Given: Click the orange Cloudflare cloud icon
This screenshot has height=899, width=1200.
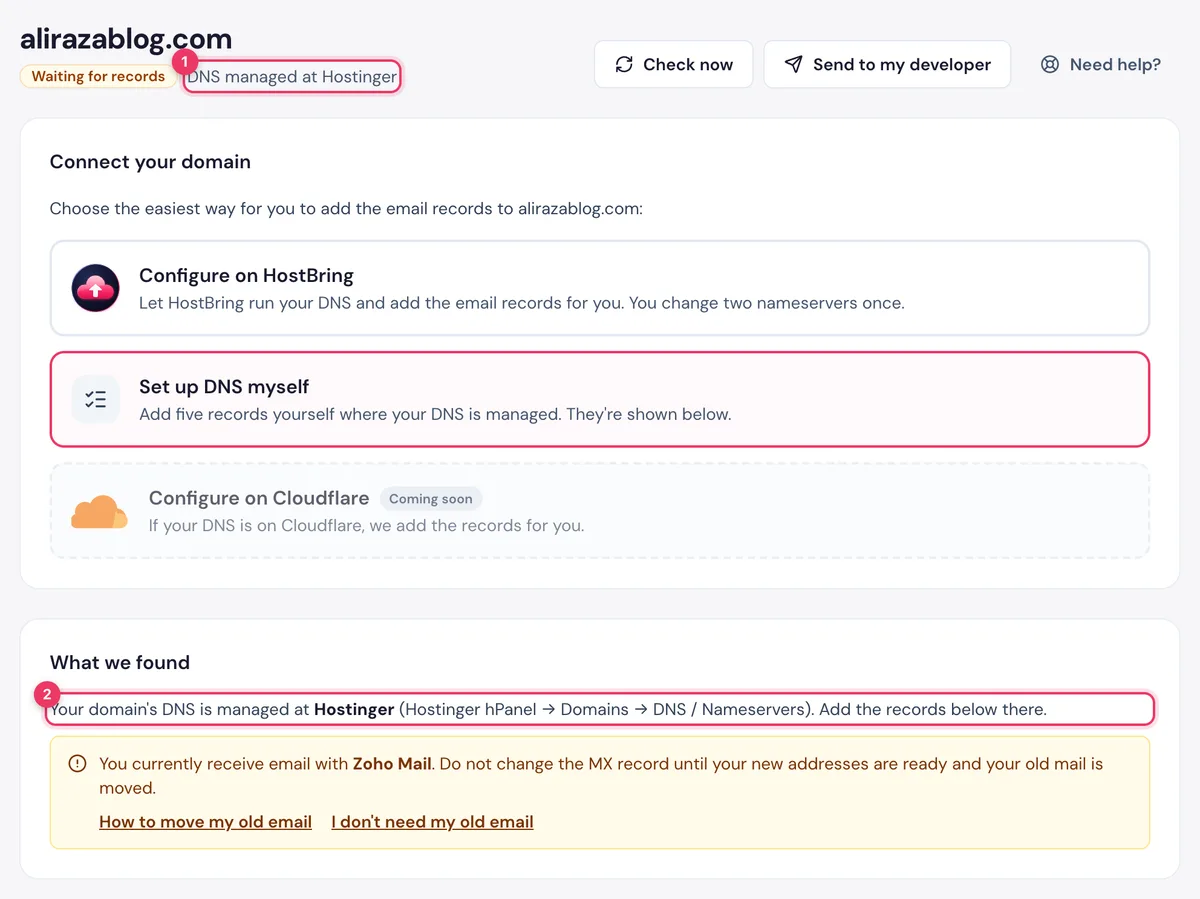Looking at the screenshot, I should (x=99, y=511).
